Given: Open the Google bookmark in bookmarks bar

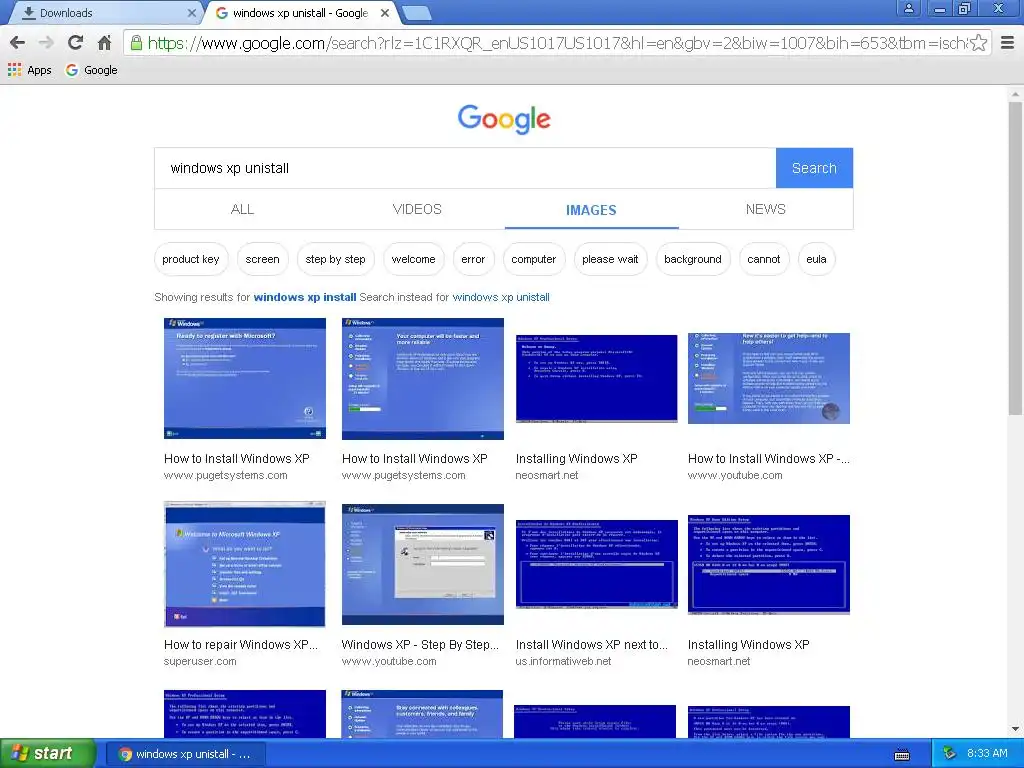Looking at the screenshot, I should pyautogui.click(x=91, y=70).
